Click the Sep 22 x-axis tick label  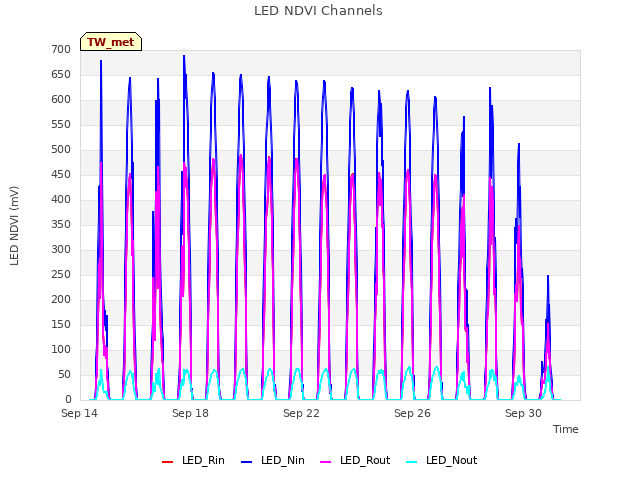click(x=302, y=413)
